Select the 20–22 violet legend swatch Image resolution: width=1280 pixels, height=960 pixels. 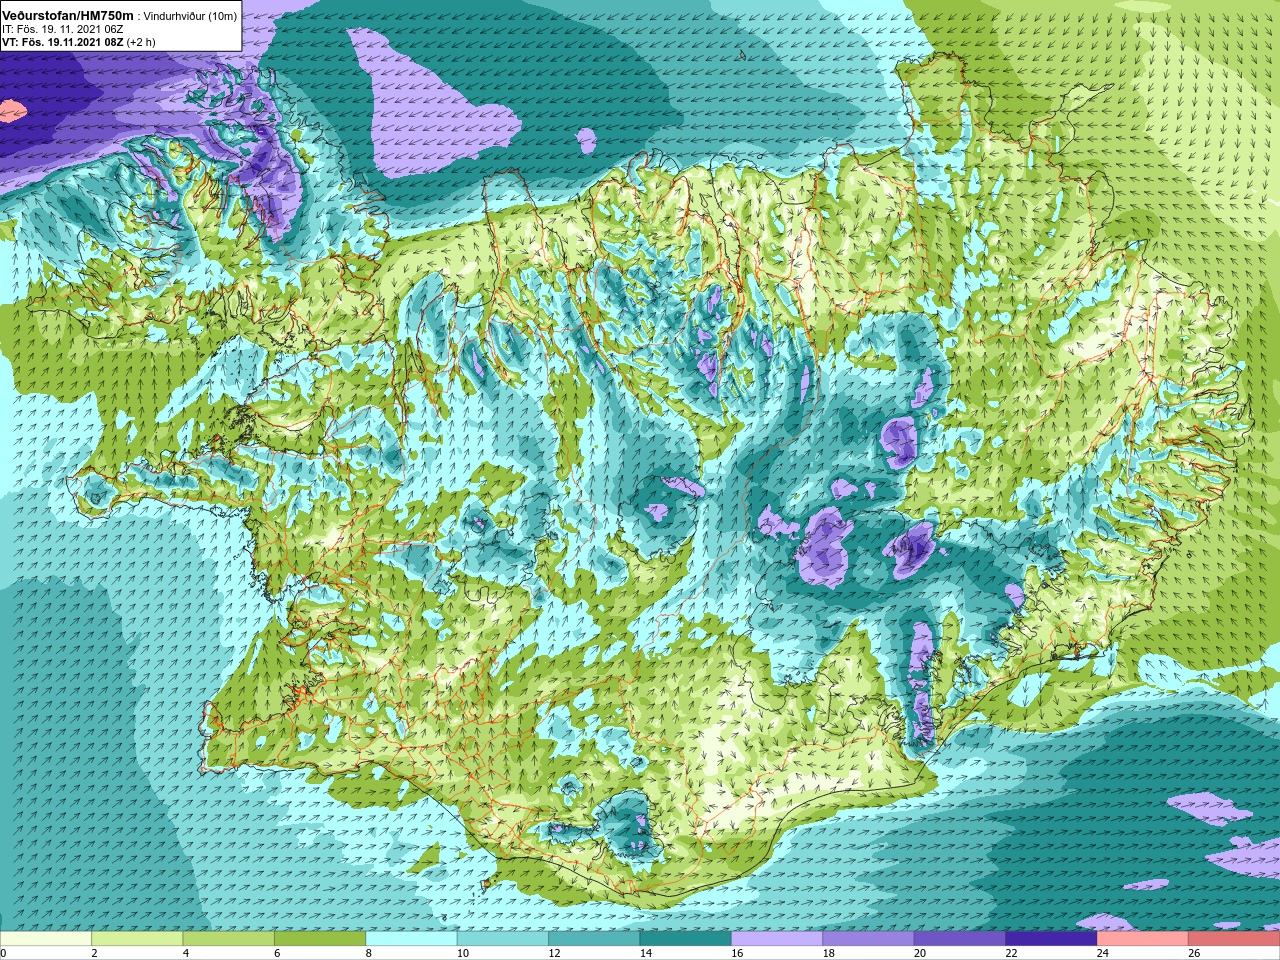pos(960,938)
